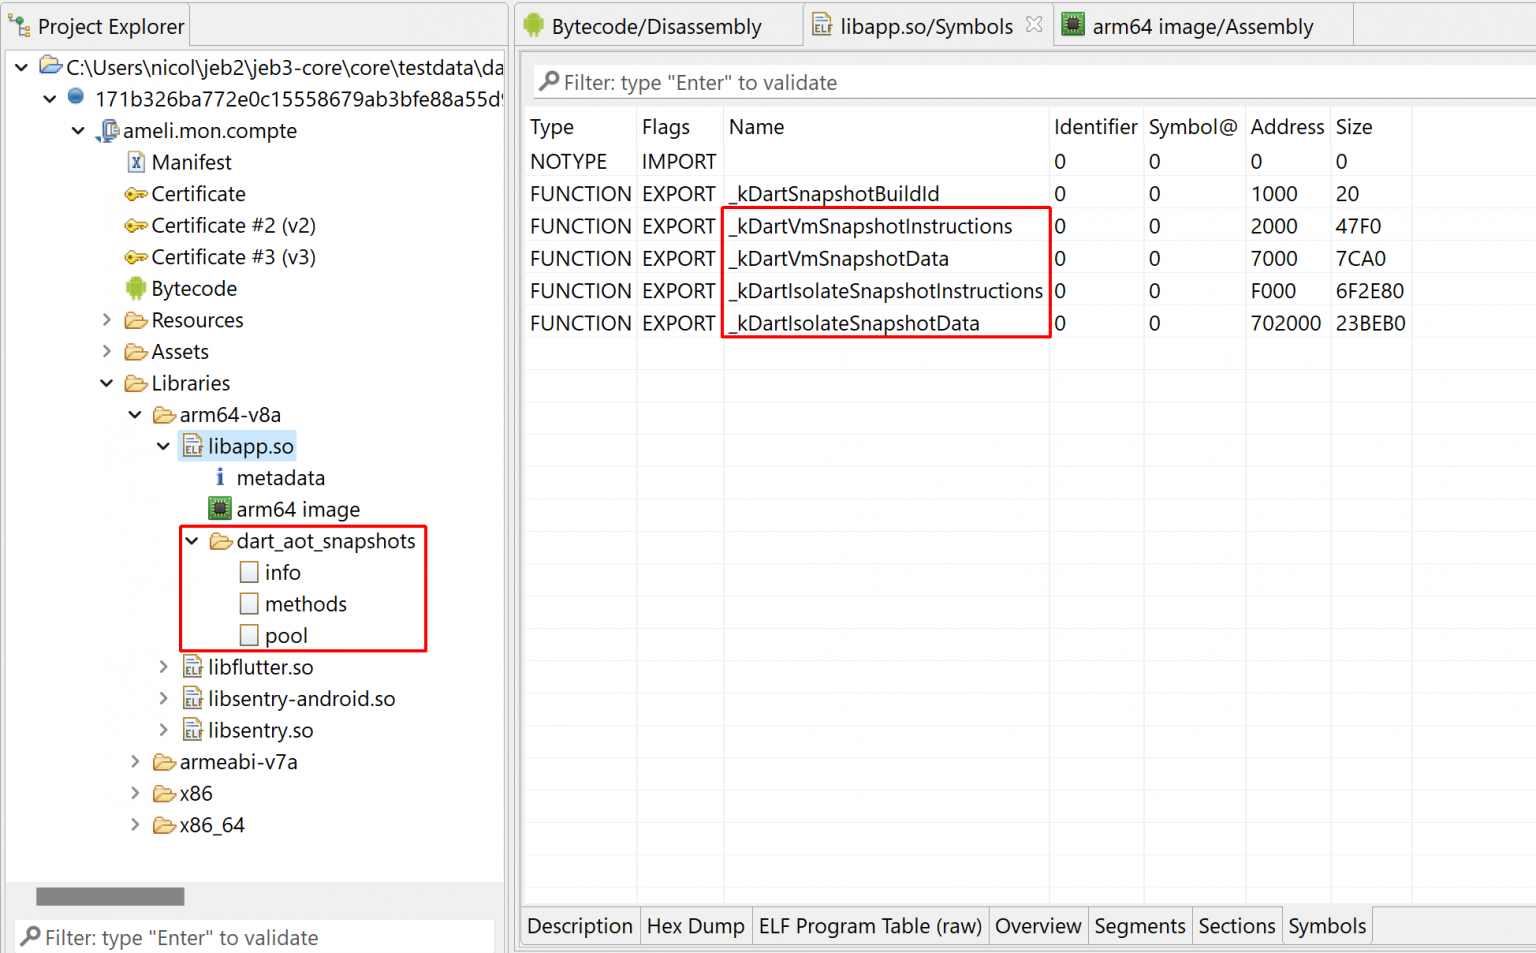
Task: Click the Bytecode Android icon
Action: coord(135,288)
